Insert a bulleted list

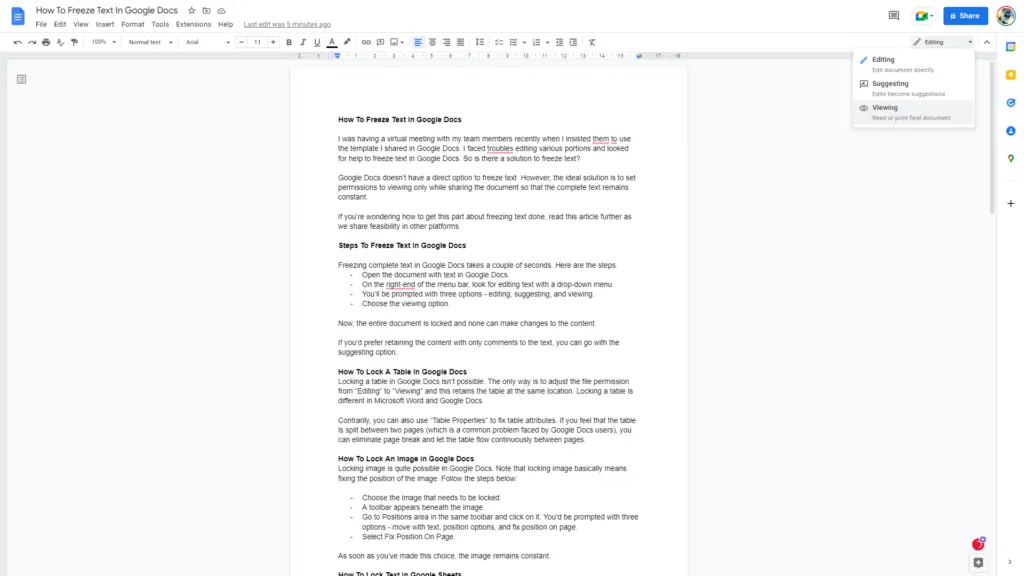click(513, 42)
